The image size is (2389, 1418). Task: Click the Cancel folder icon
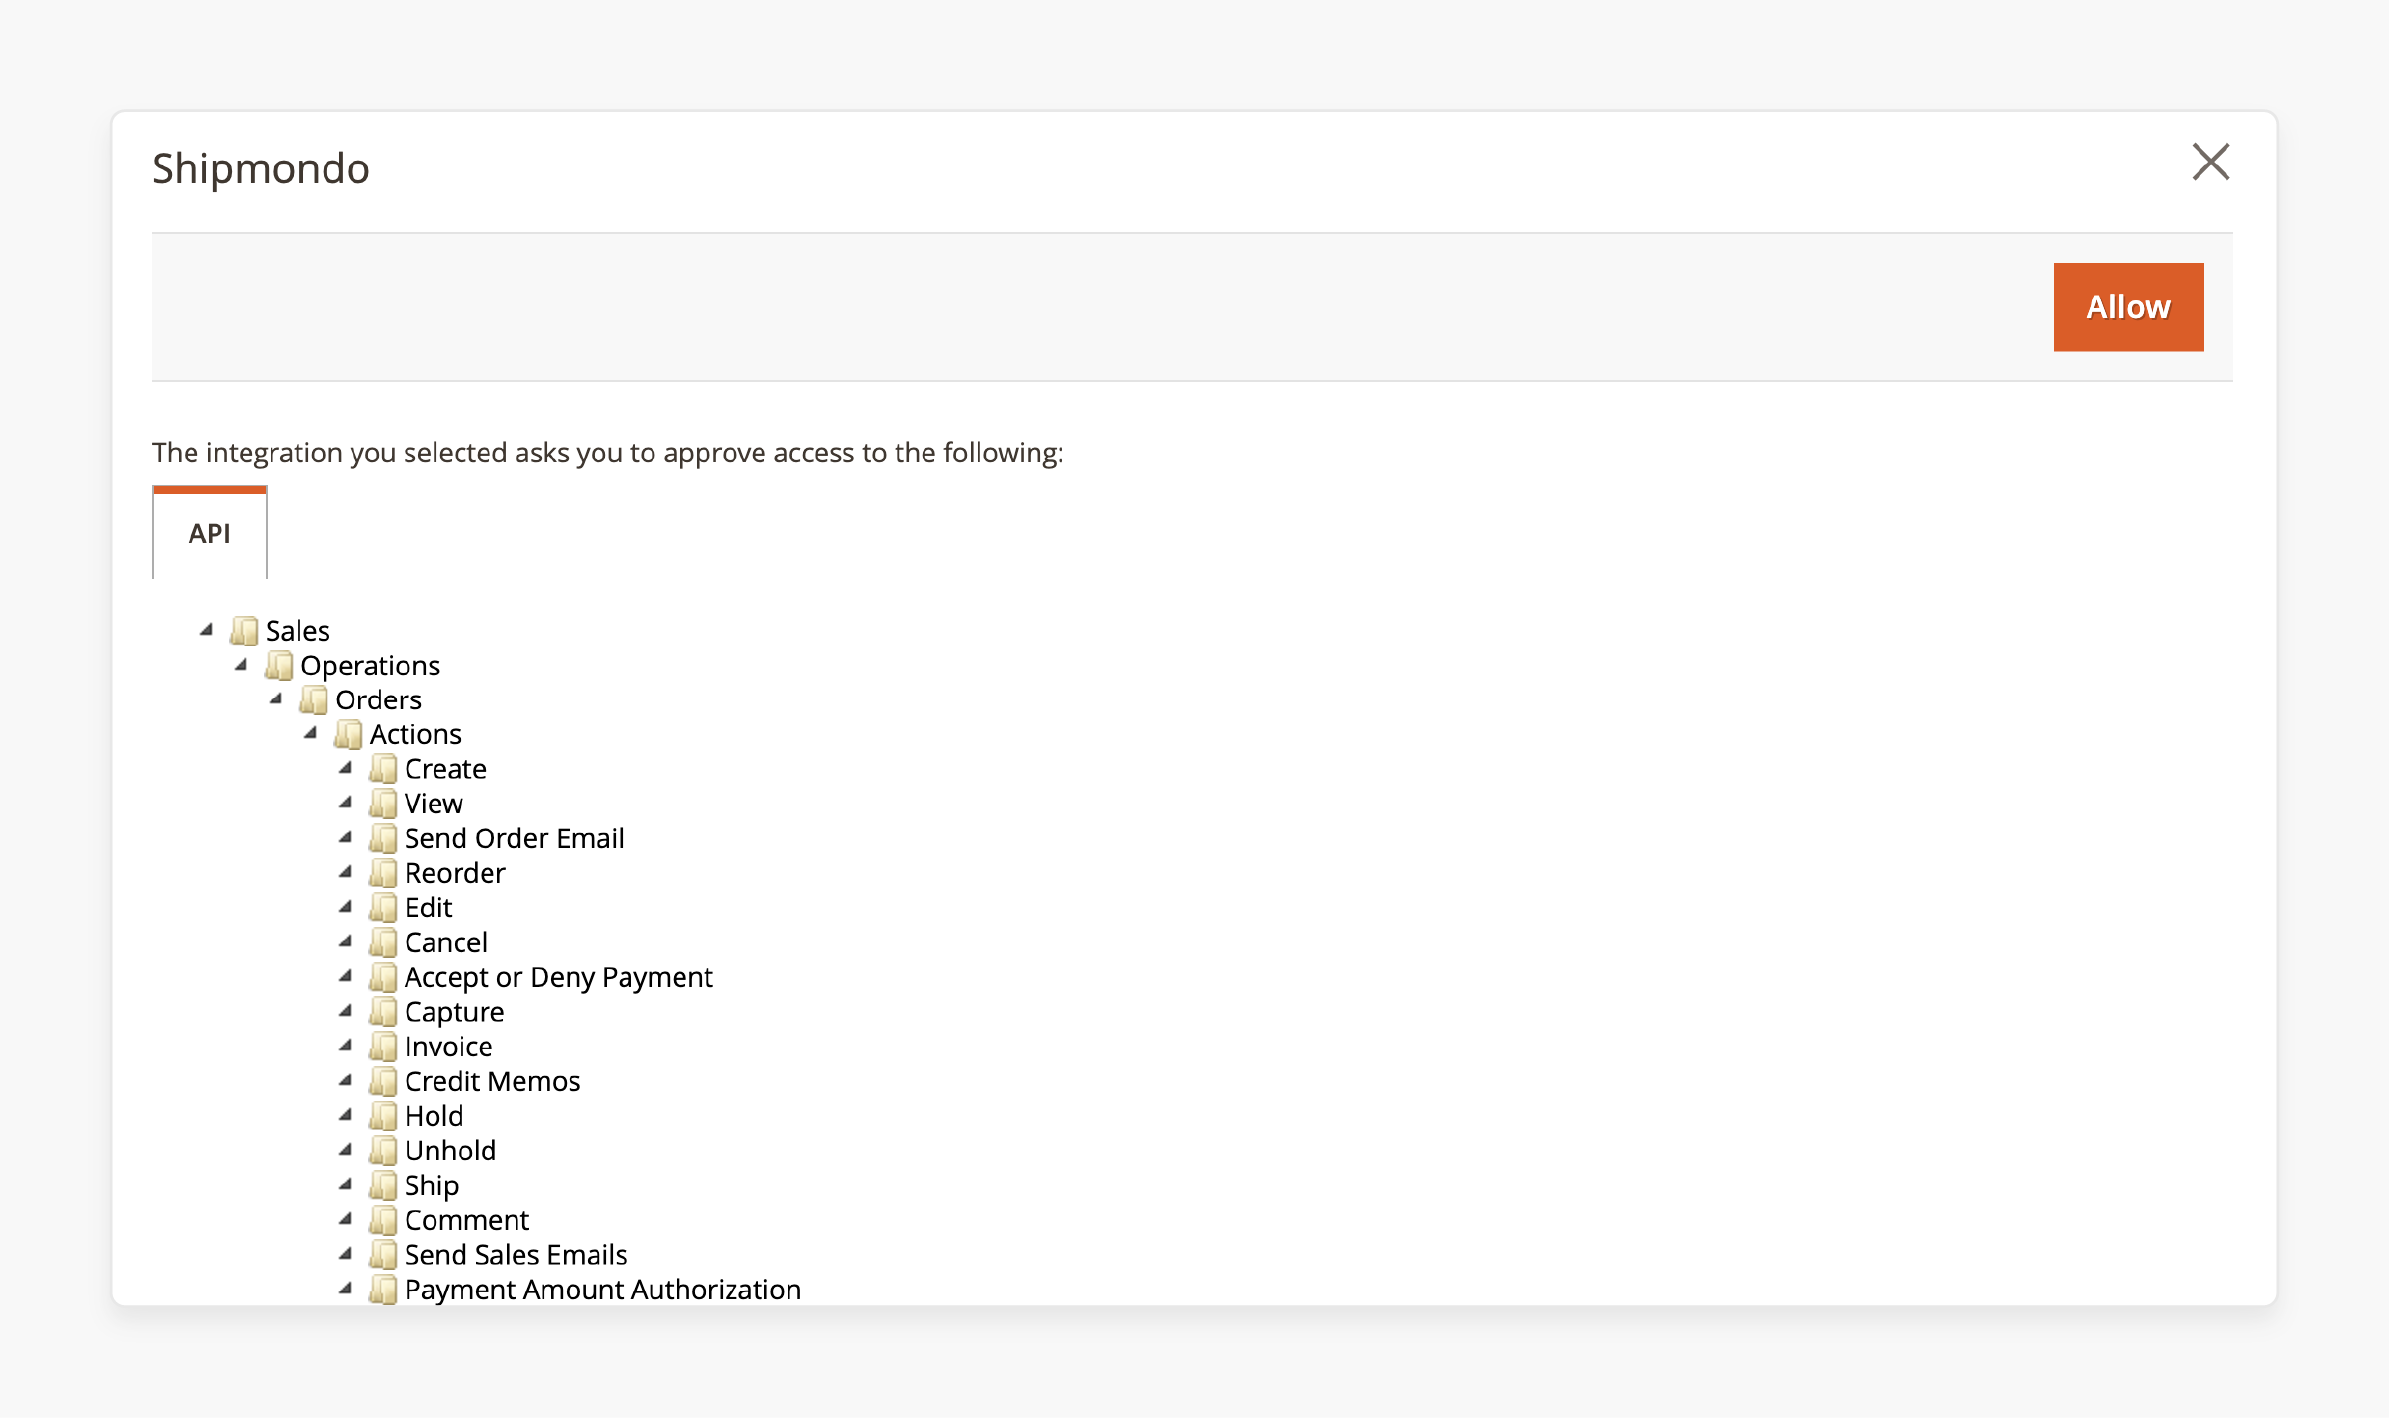pyautogui.click(x=383, y=943)
